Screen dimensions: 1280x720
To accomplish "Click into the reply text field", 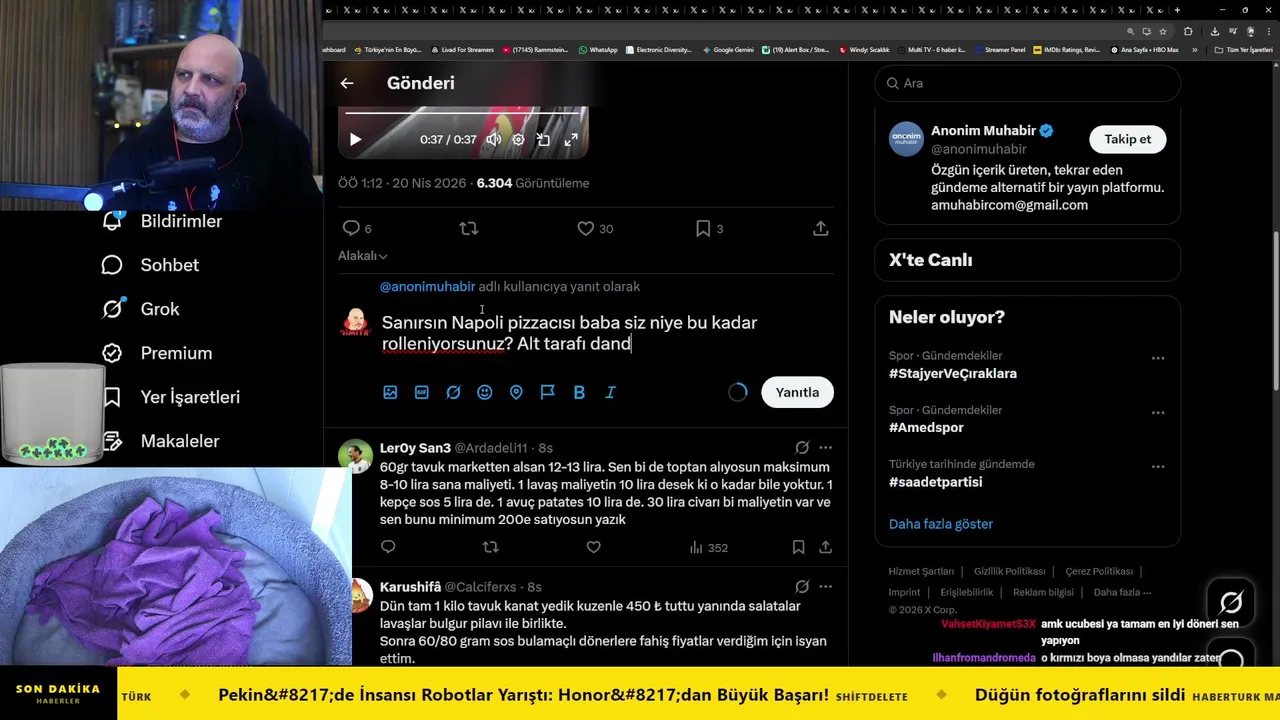I will click(605, 333).
